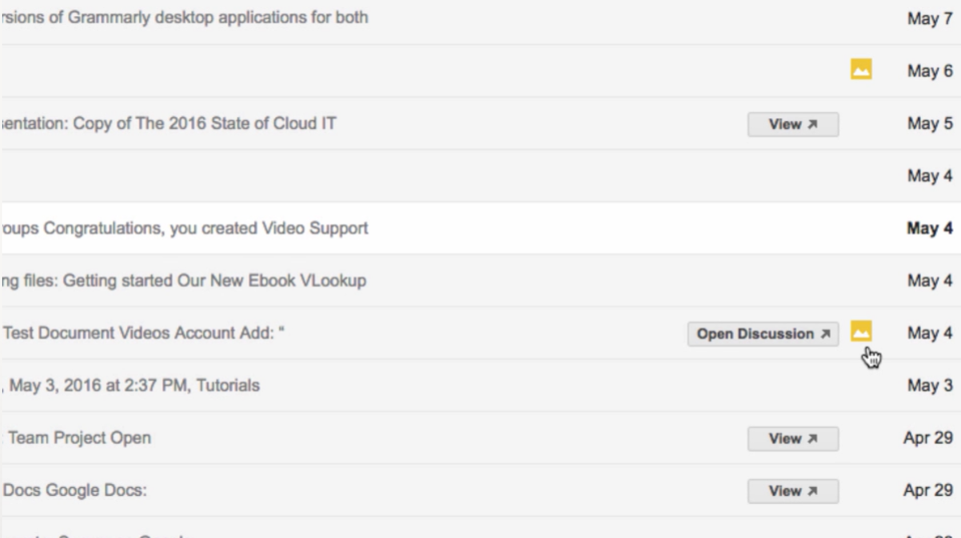Open the Copy of The 2016 State of Cloud IT email
Viewport: 961px width, 538px height.
coord(169,123)
